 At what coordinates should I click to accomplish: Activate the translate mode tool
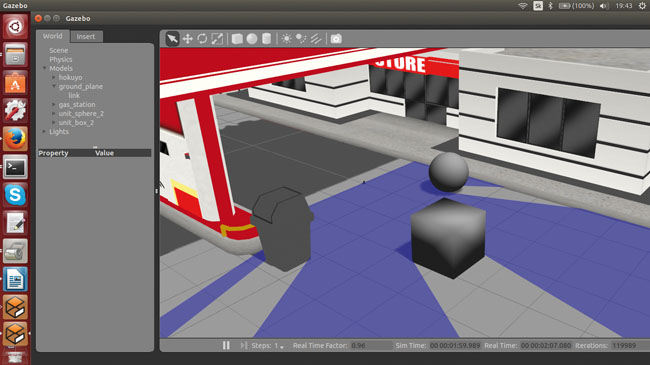(188, 39)
